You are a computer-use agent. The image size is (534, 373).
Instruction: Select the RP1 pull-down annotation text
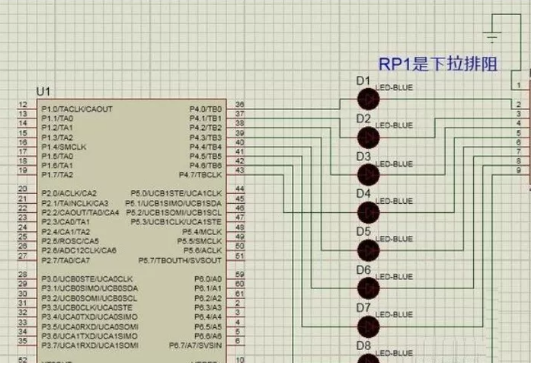438,64
